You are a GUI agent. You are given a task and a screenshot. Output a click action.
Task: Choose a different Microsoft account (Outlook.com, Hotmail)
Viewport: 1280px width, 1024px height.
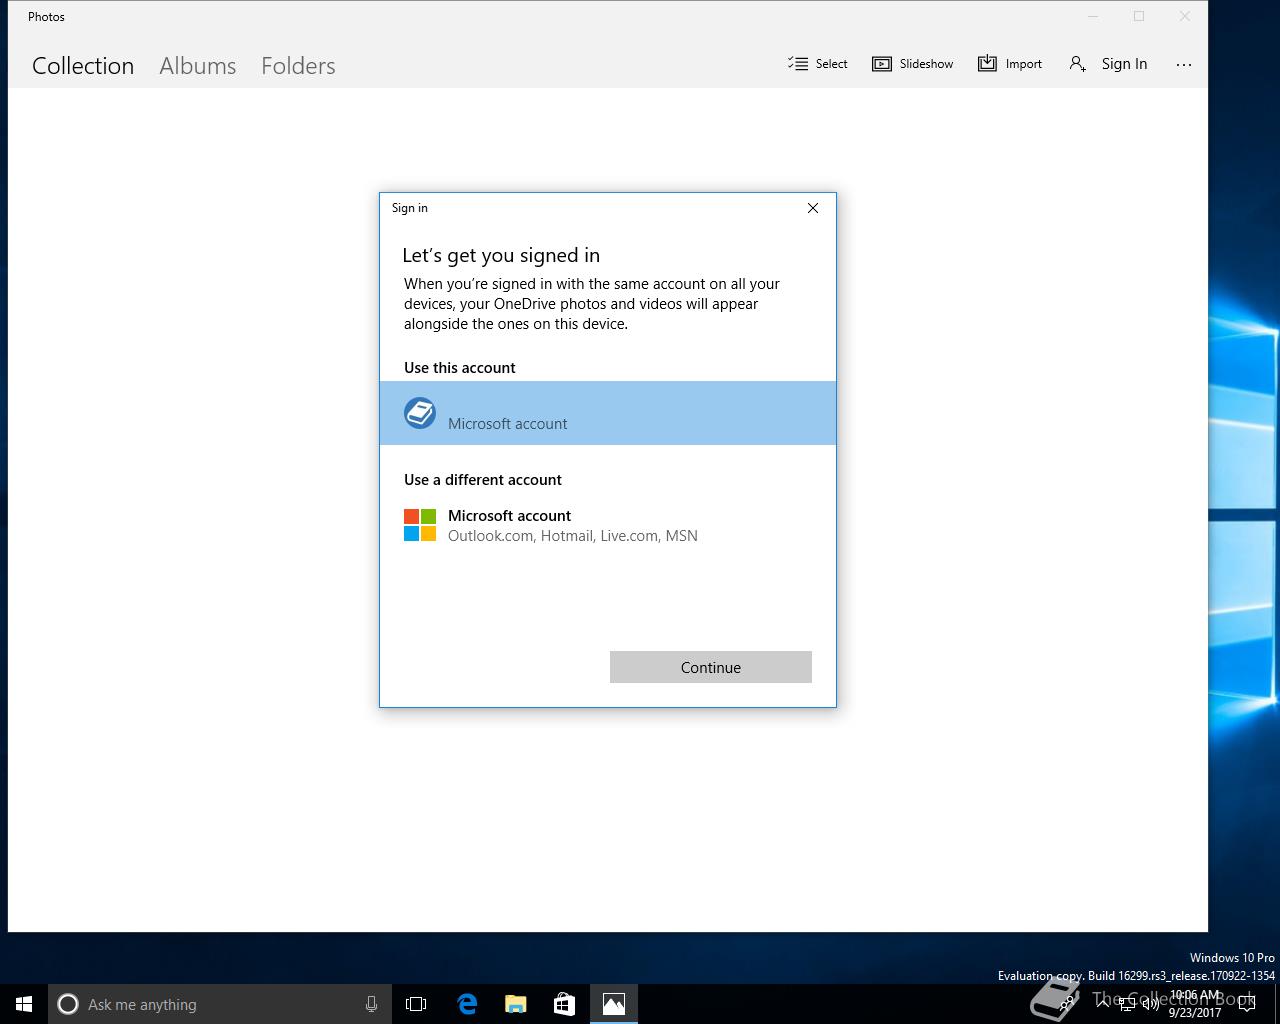[608, 525]
